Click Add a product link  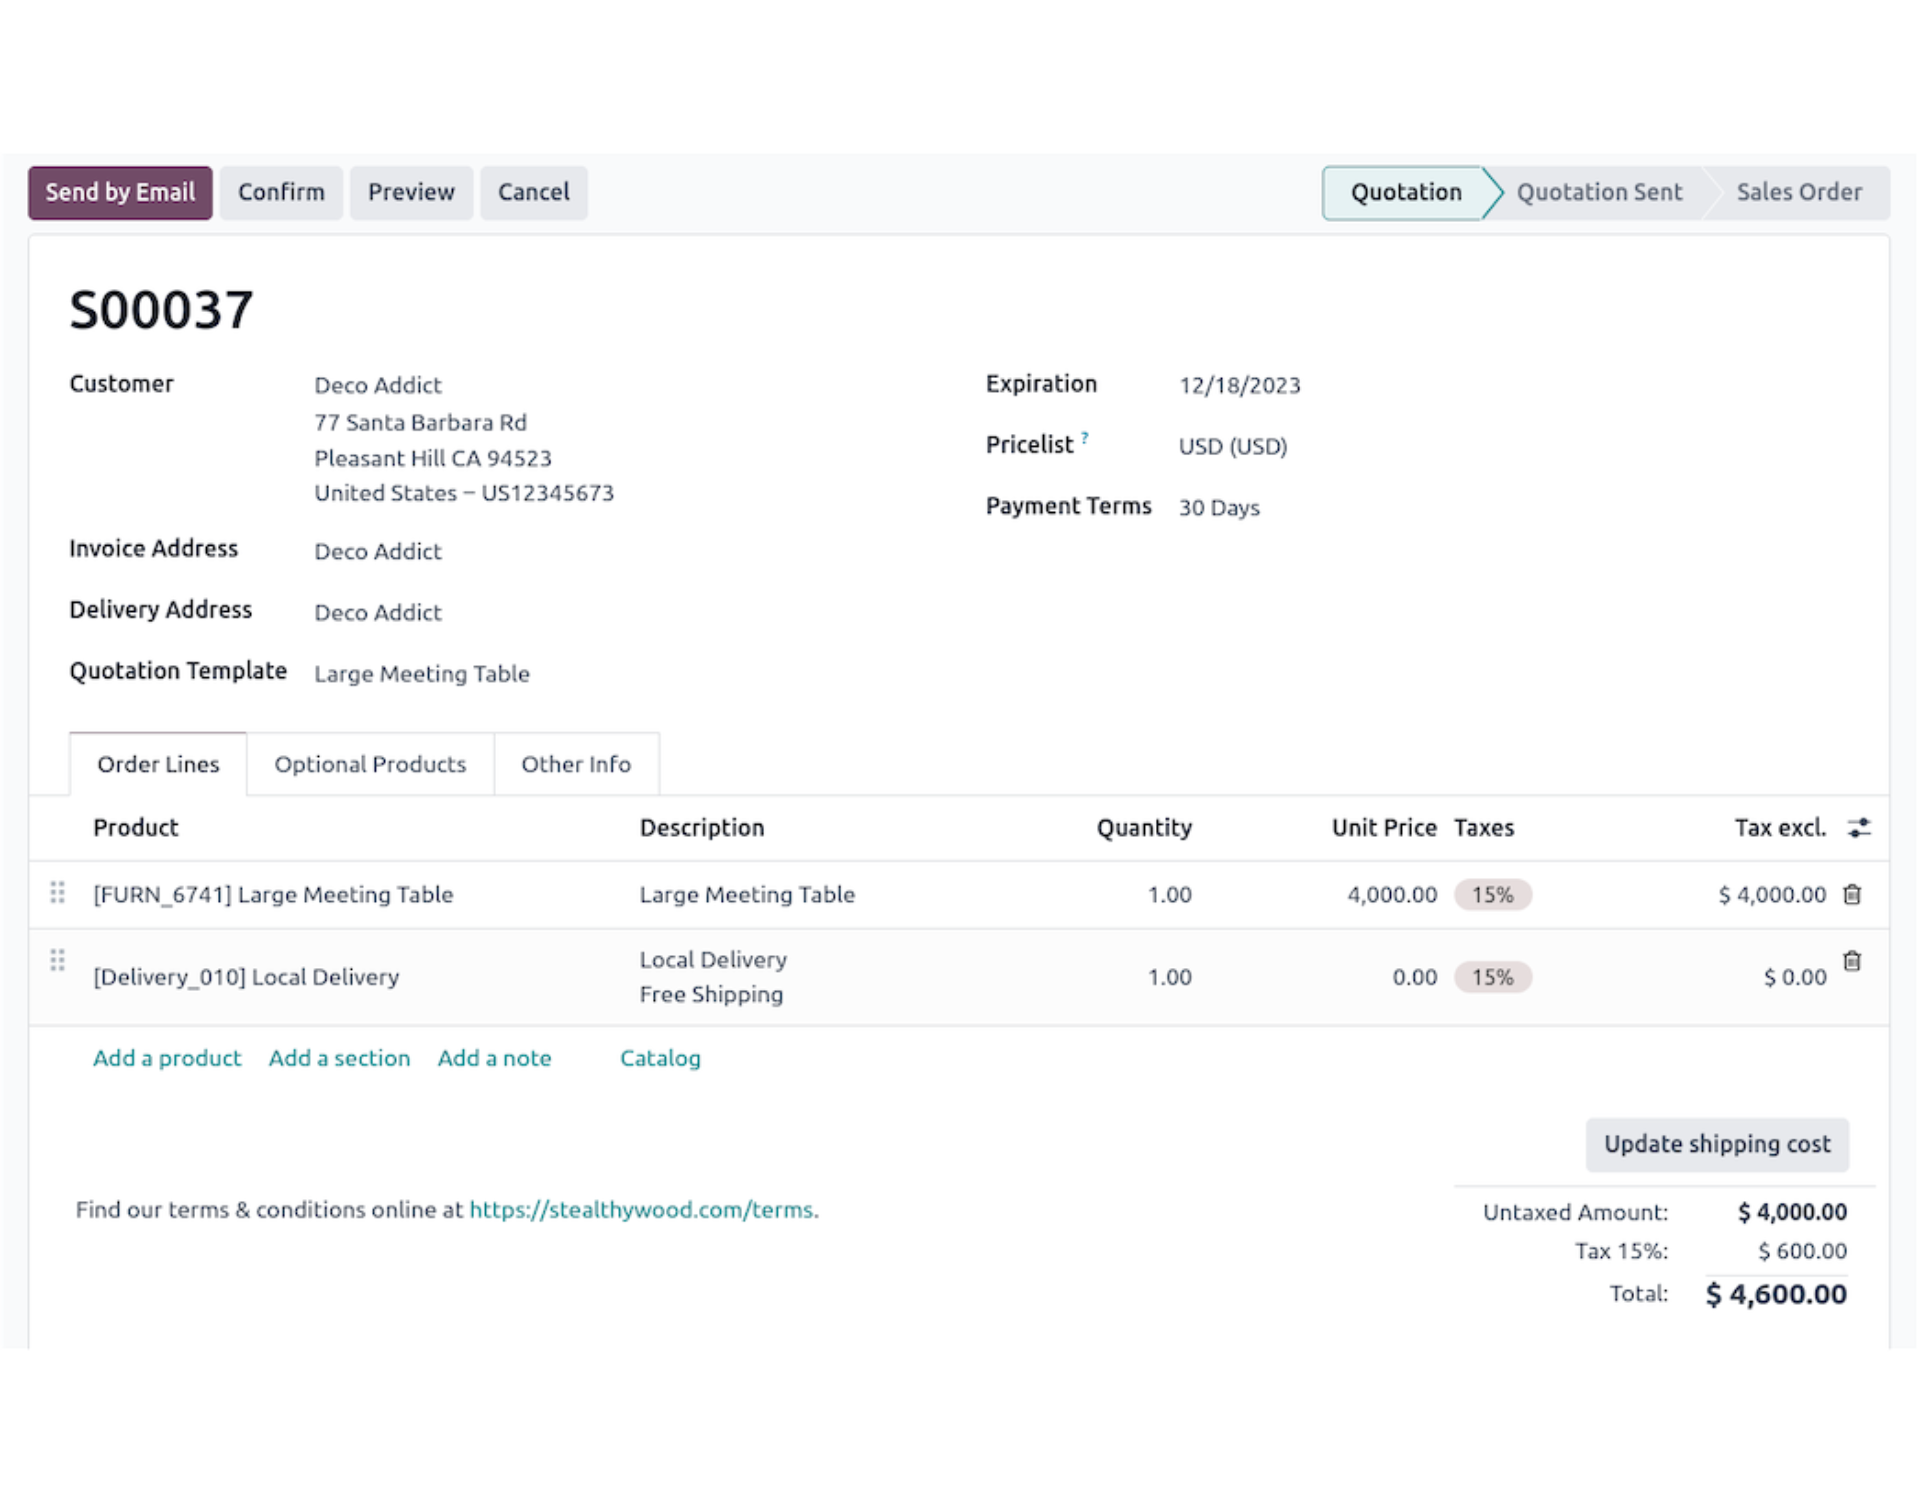(167, 1058)
